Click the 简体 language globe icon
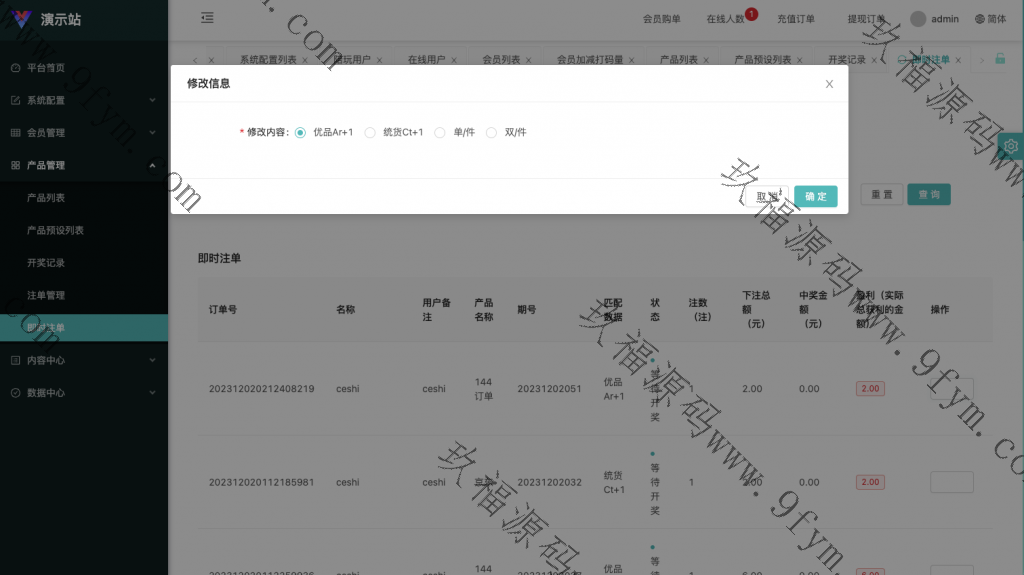Screen dimensions: 1024x575 coord(980,18)
